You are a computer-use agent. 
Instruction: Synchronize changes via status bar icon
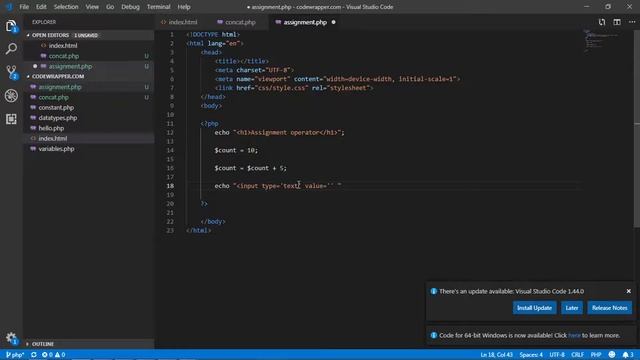pyautogui.click(x=33, y=355)
